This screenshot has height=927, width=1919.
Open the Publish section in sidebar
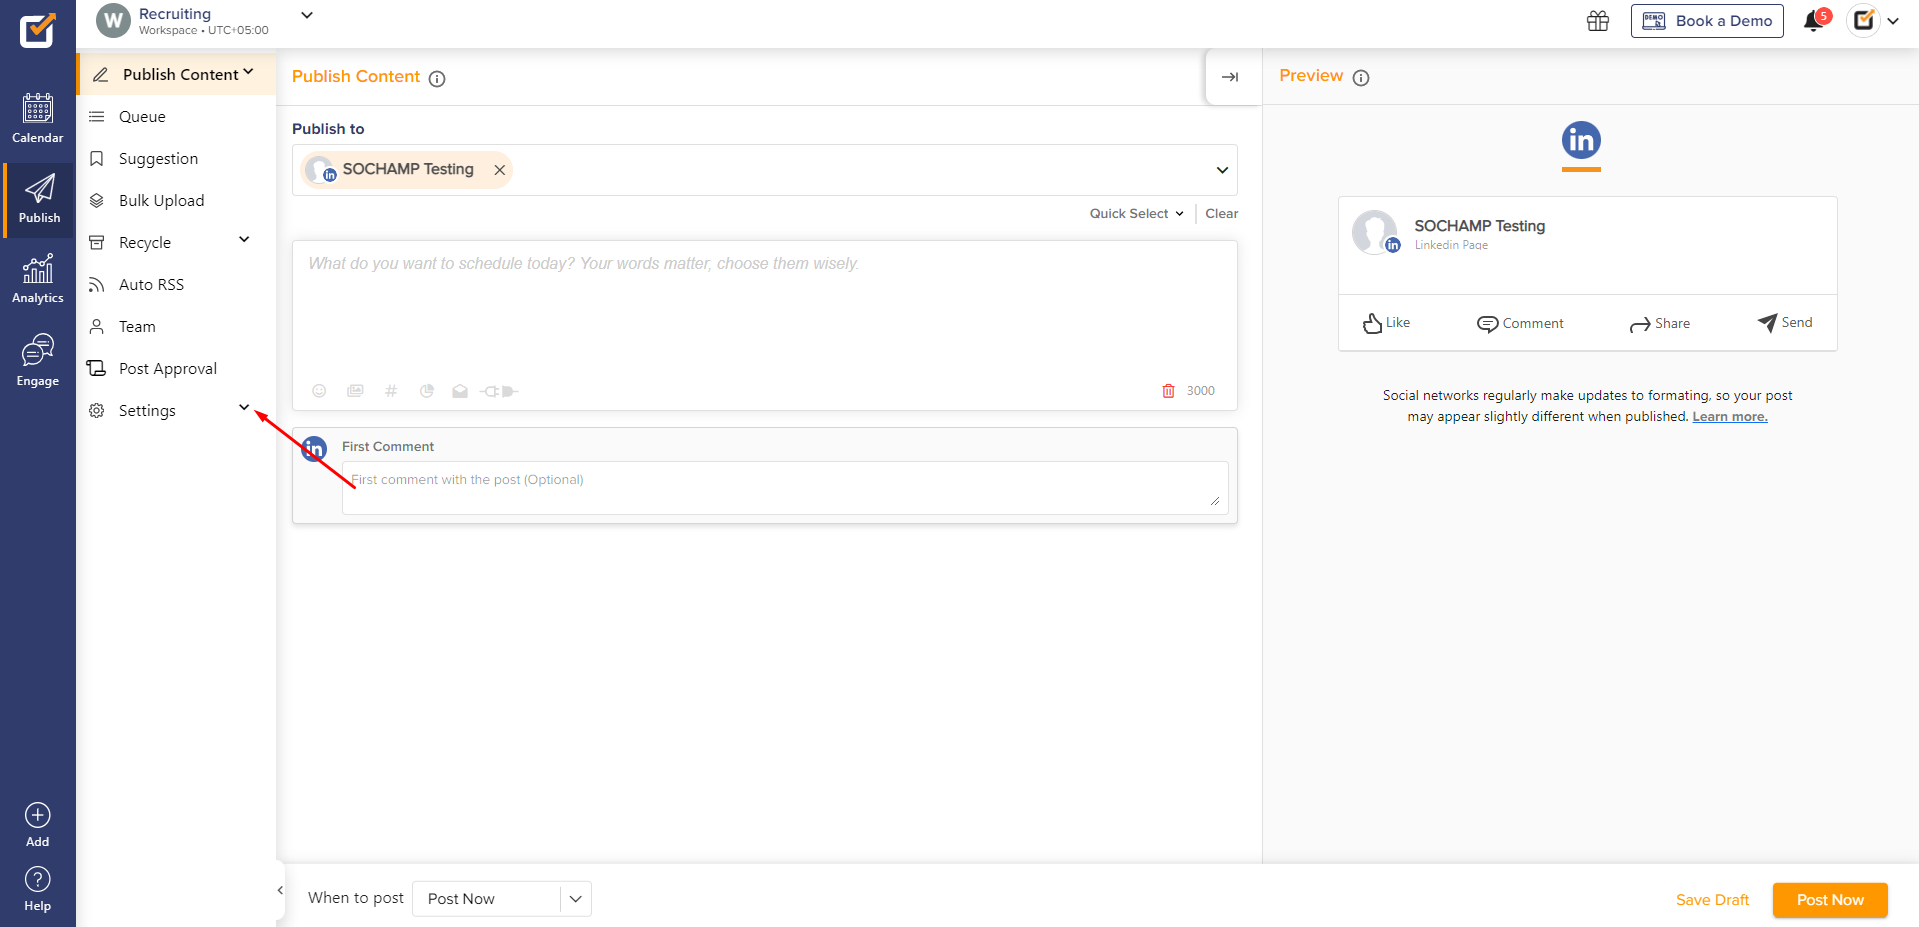click(x=39, y=199)
